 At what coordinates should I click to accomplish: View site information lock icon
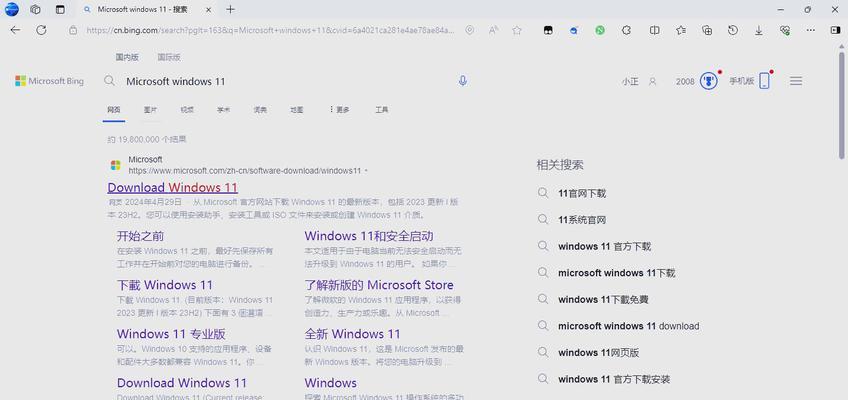(x=73, y=31)
